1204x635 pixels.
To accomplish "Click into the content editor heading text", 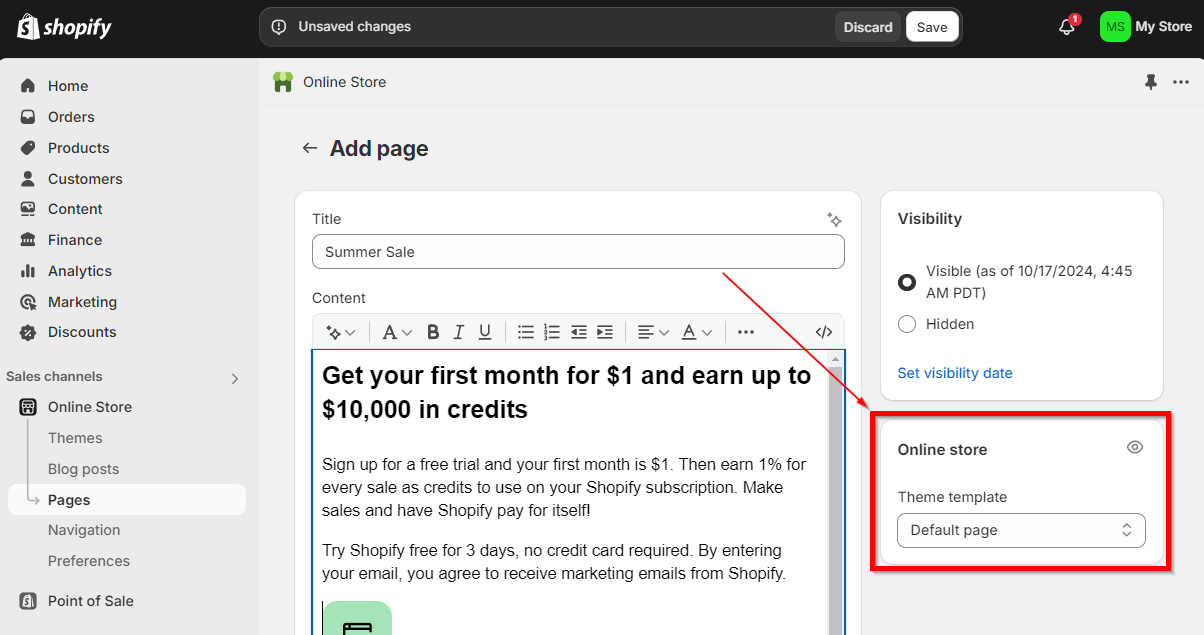I will click(x=566, y=393).
